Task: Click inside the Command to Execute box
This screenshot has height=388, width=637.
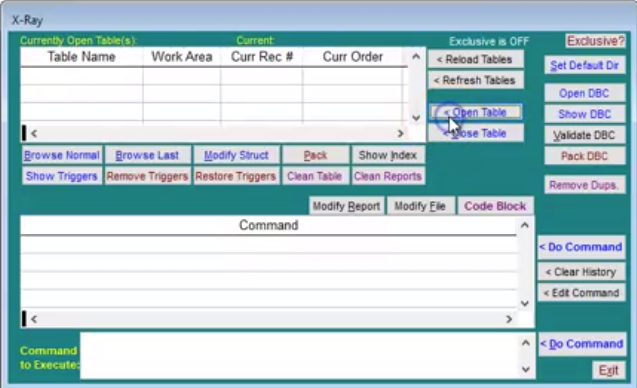Action: point(299,356)
